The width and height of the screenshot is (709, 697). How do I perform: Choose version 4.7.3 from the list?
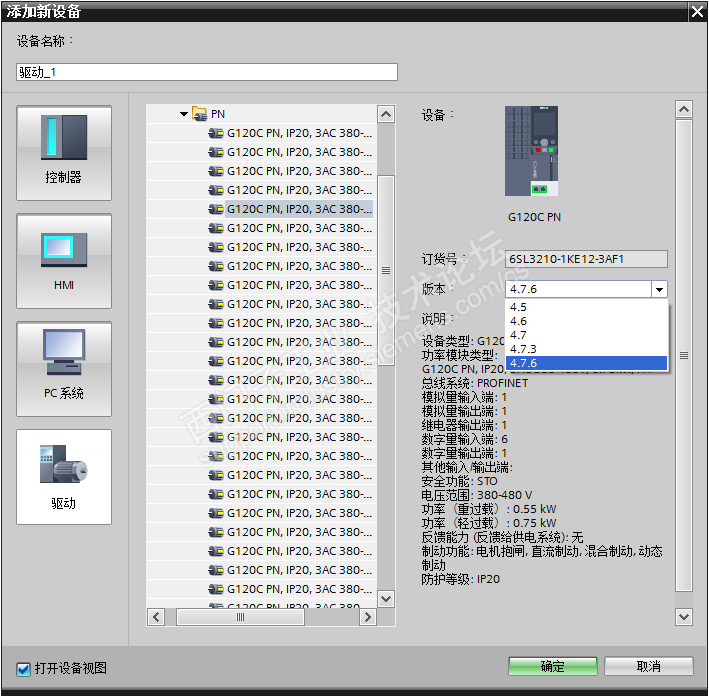(x=586, y=349)
